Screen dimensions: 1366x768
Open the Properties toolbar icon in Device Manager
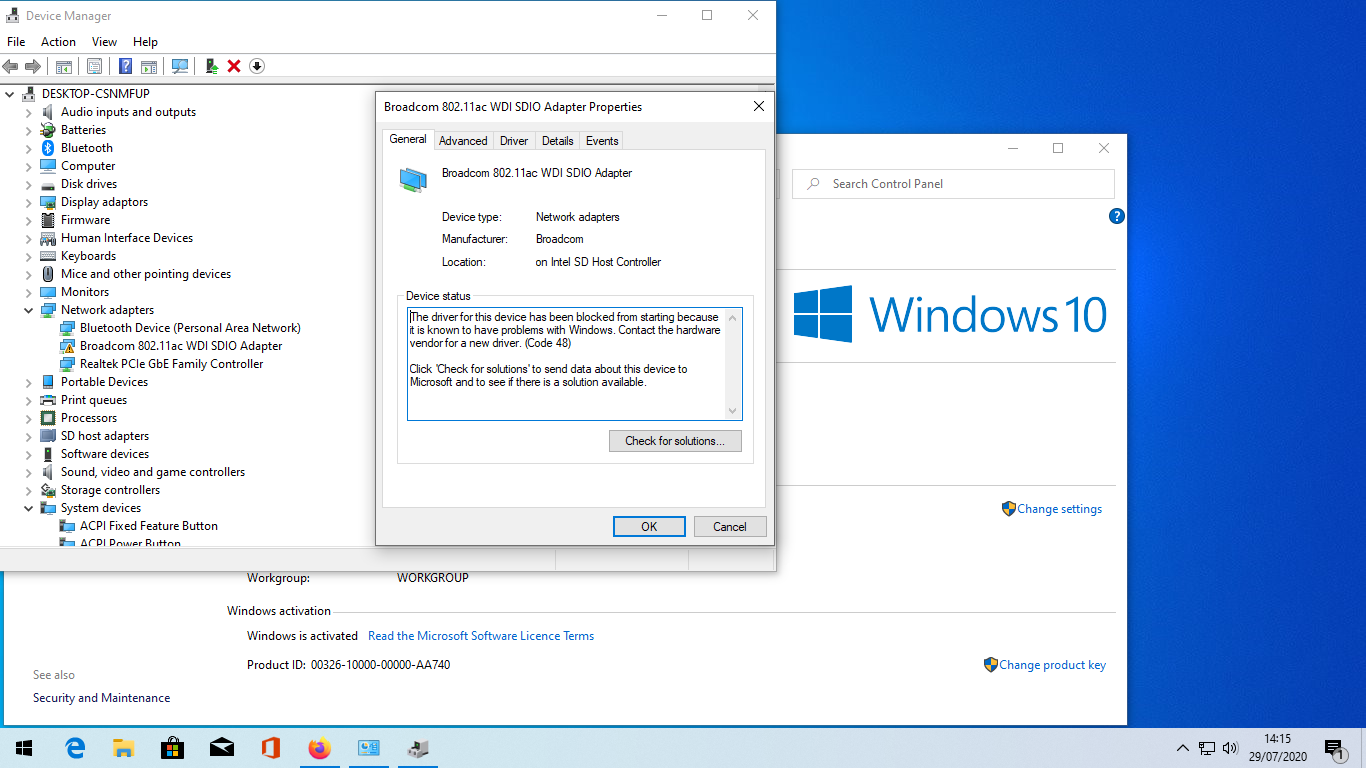pyautogui.click(x=94, y=66)
